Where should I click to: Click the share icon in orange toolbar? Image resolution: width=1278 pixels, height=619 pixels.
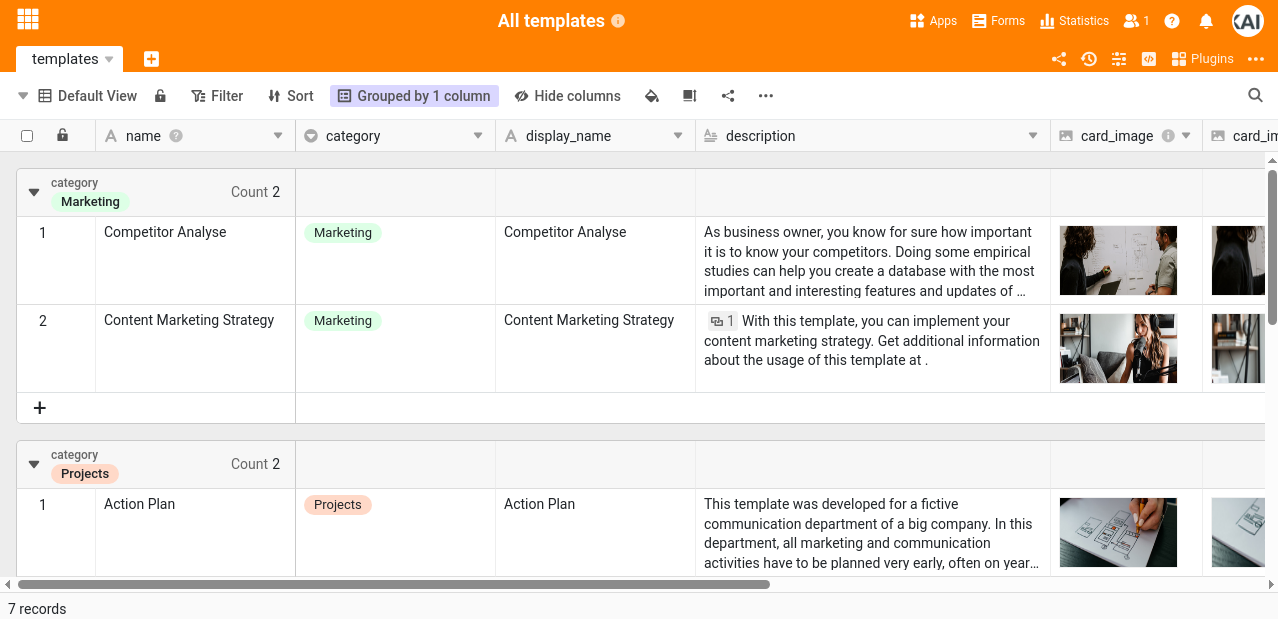pyautogui.click(x=1059, y=59)
